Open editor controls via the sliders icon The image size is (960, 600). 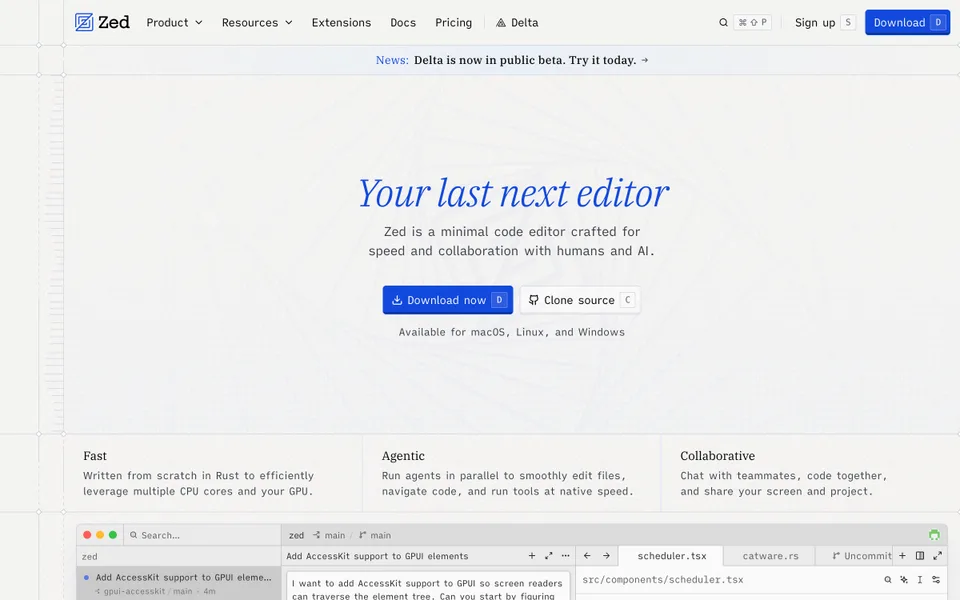coord(936,580)
